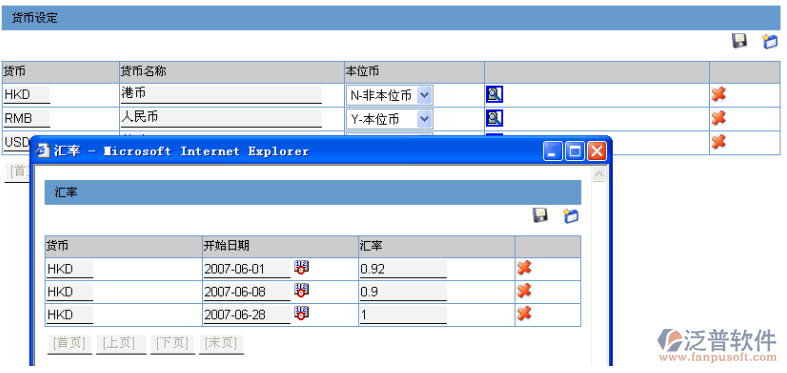Open calendar picker for 2007-06-28 date
This screenshot has height=373, width=787.
tap(301, 313)
